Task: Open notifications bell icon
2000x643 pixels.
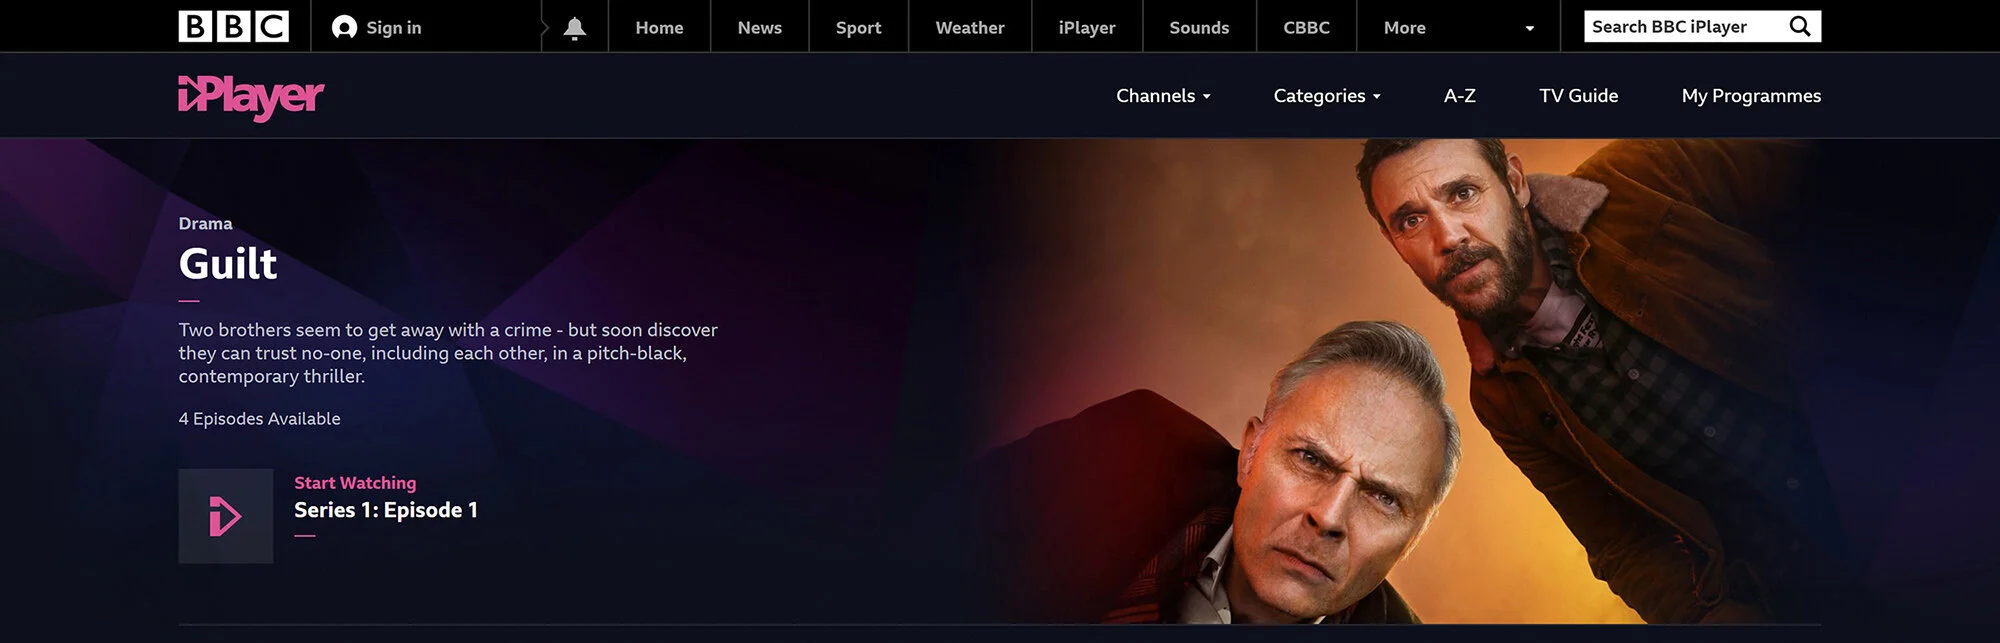Action: click(x=574, y=28)
